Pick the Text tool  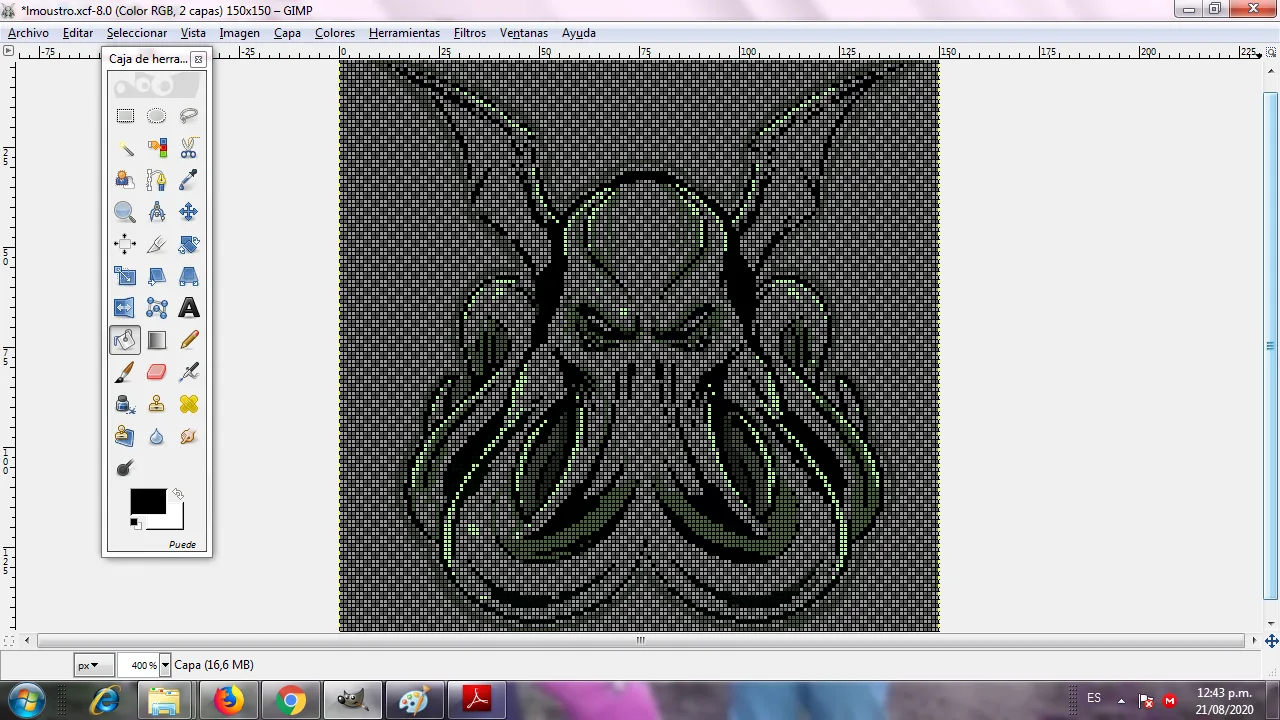click(x=189, y=308)
